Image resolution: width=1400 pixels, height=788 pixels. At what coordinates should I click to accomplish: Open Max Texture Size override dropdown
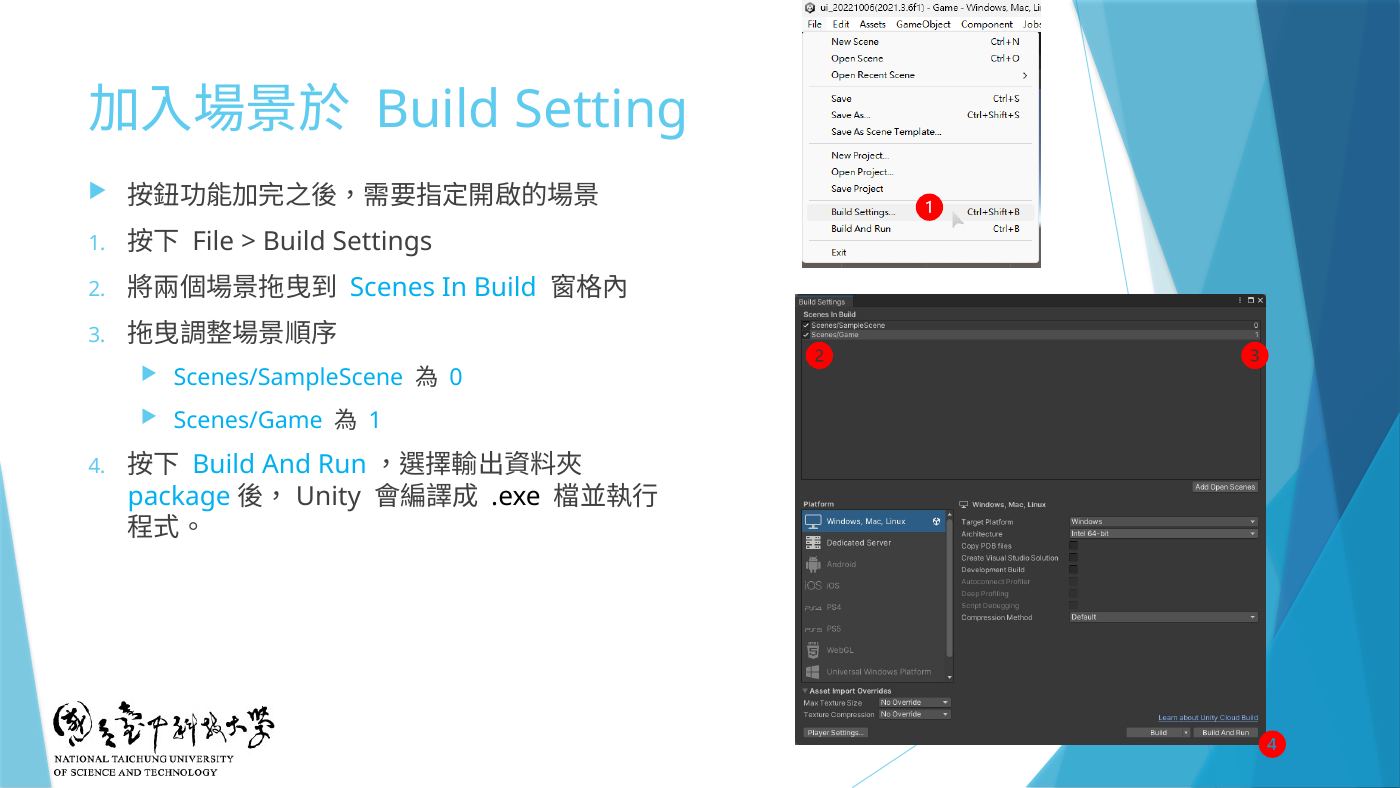914,703
